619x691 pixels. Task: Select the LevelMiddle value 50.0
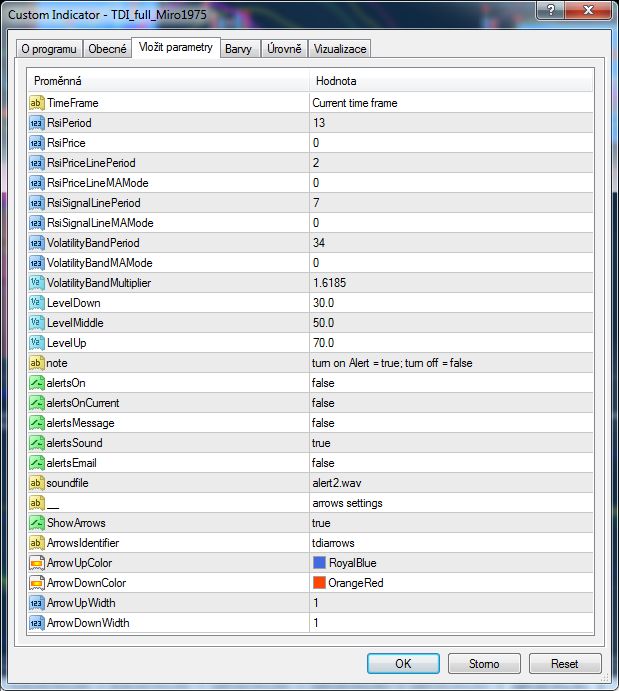pos(323,323)
